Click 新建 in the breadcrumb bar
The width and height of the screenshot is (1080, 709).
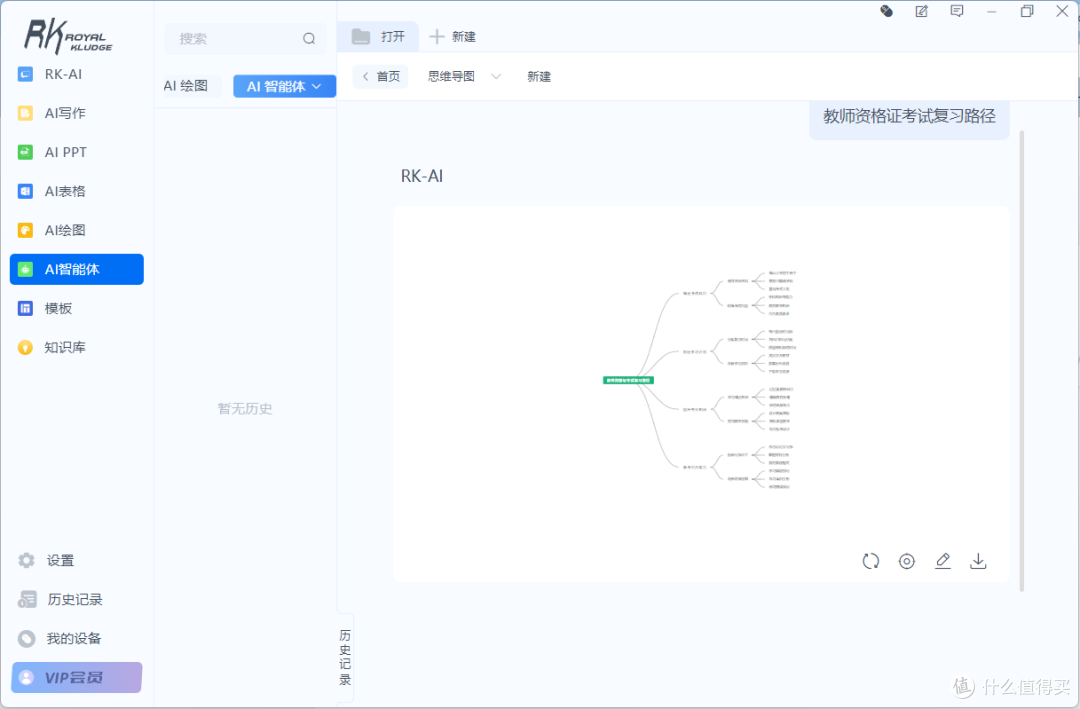(x=539, y=76)
